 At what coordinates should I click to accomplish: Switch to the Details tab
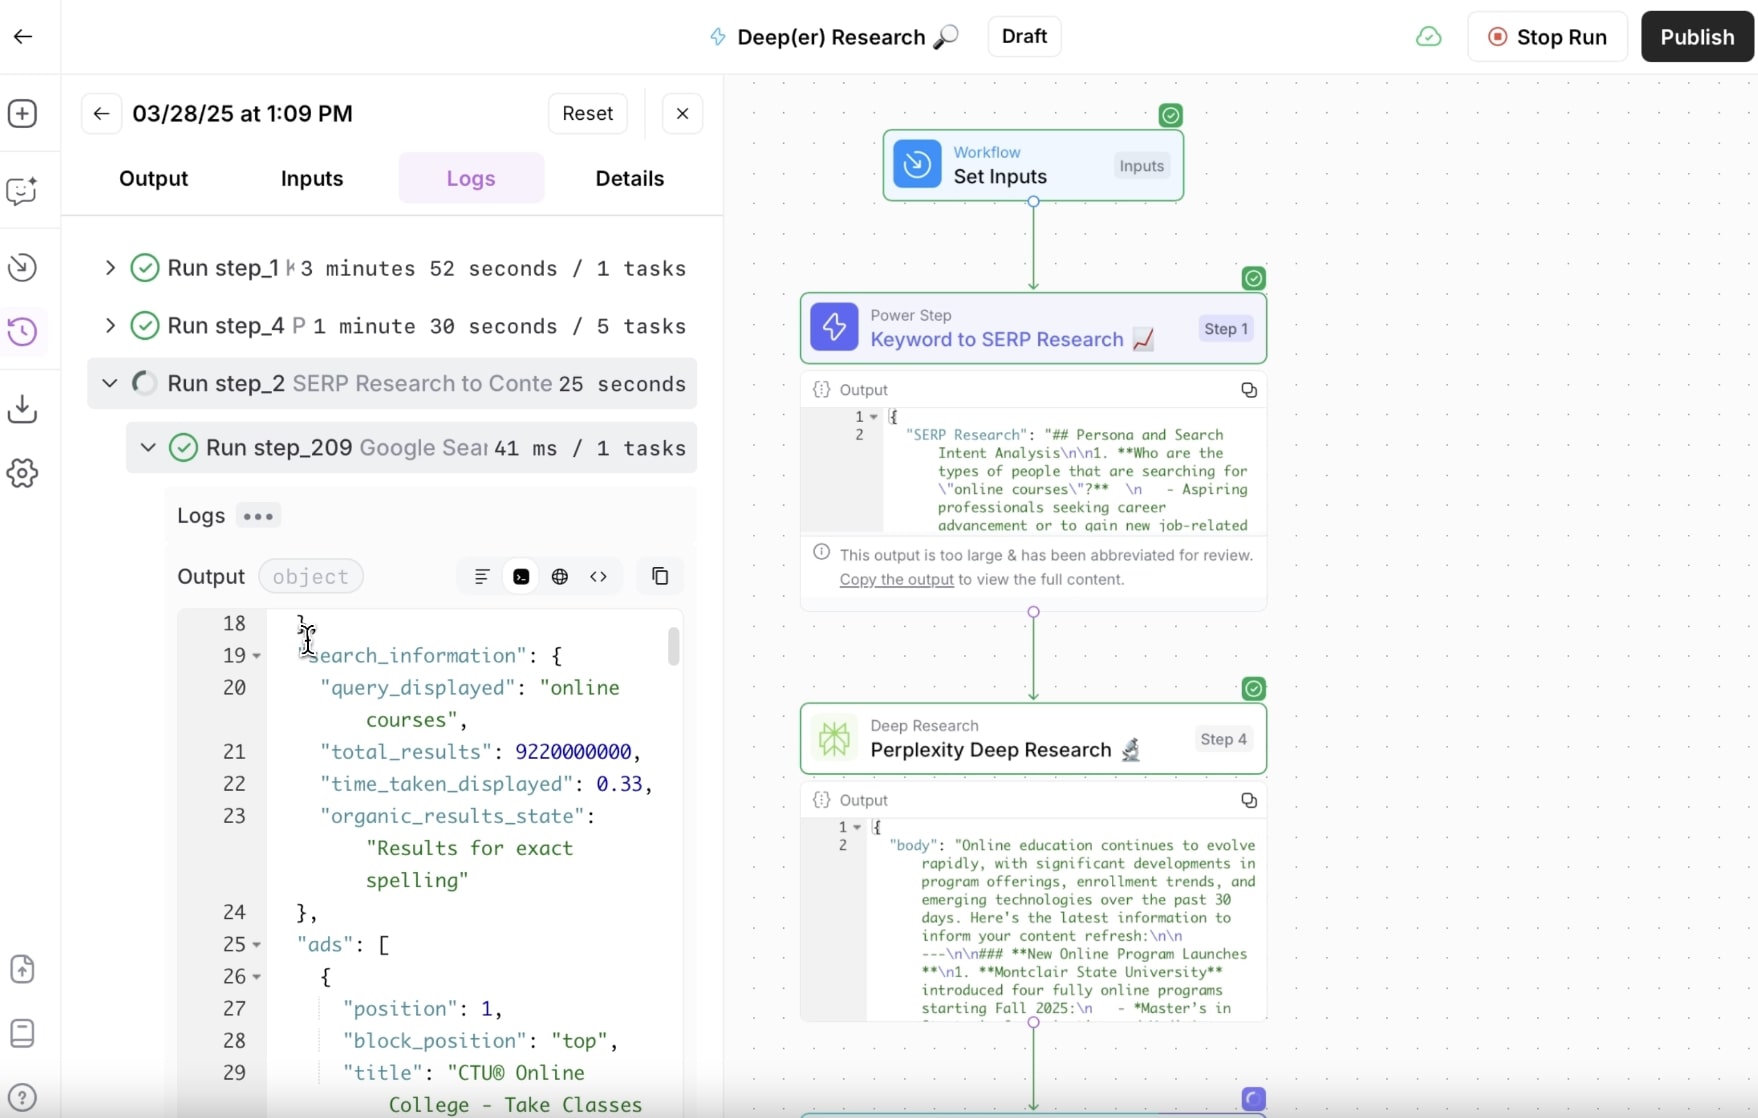pyautogui.click(x=629, y=178)
